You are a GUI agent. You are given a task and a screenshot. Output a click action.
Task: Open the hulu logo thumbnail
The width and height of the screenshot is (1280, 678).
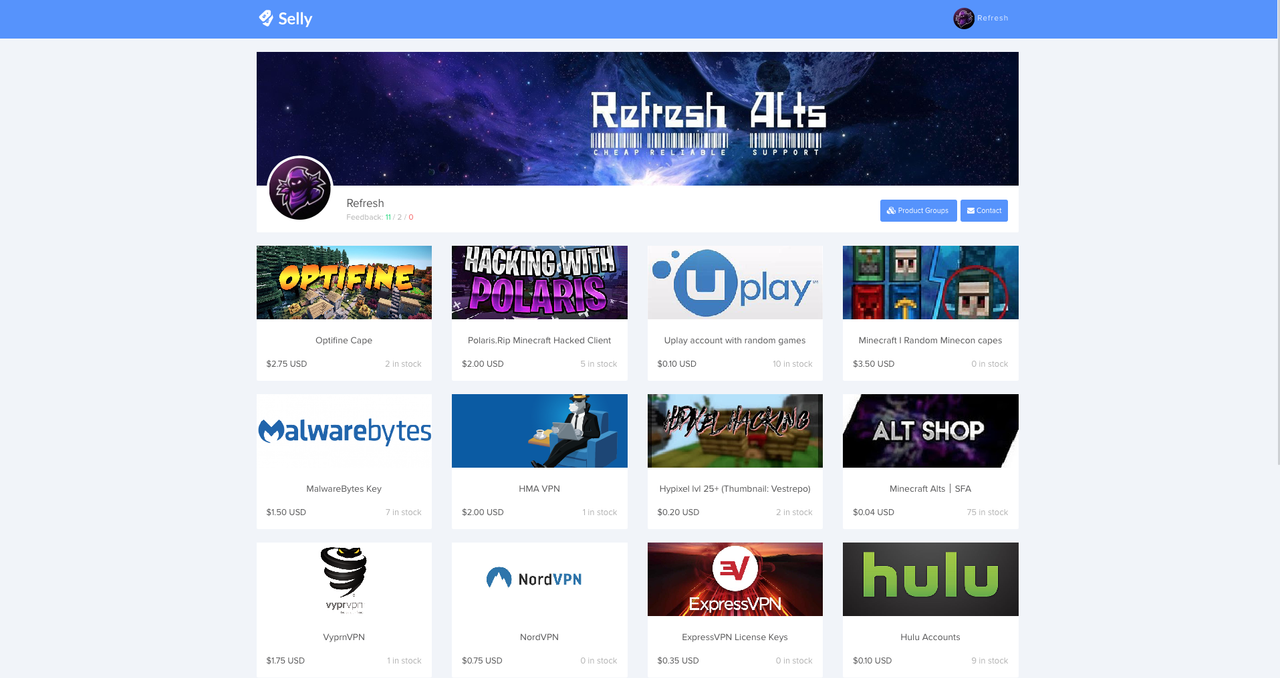pos(931,580)
